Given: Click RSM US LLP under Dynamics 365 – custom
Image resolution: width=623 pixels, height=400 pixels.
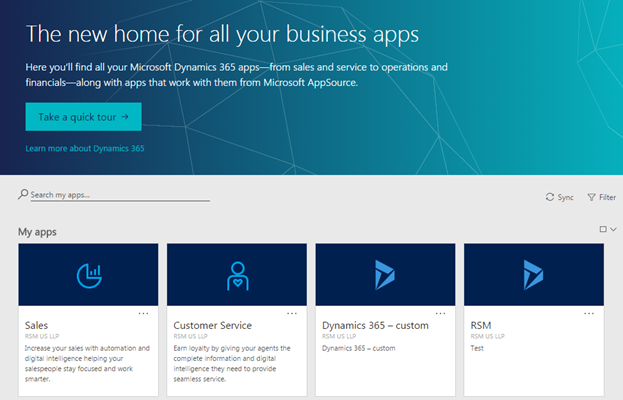Looking at the screenshot, I should [339, 336].
